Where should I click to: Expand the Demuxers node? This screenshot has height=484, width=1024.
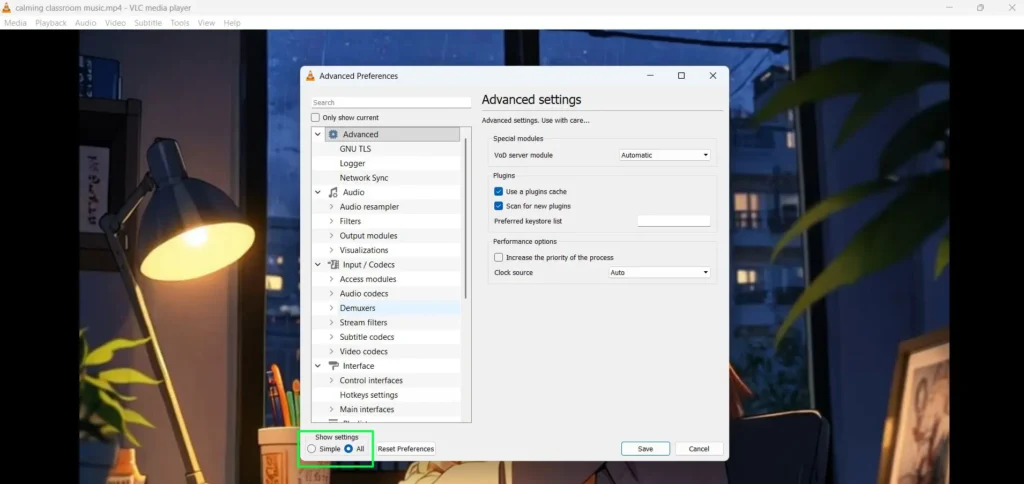pyautogui.click(x=331, y=308)
